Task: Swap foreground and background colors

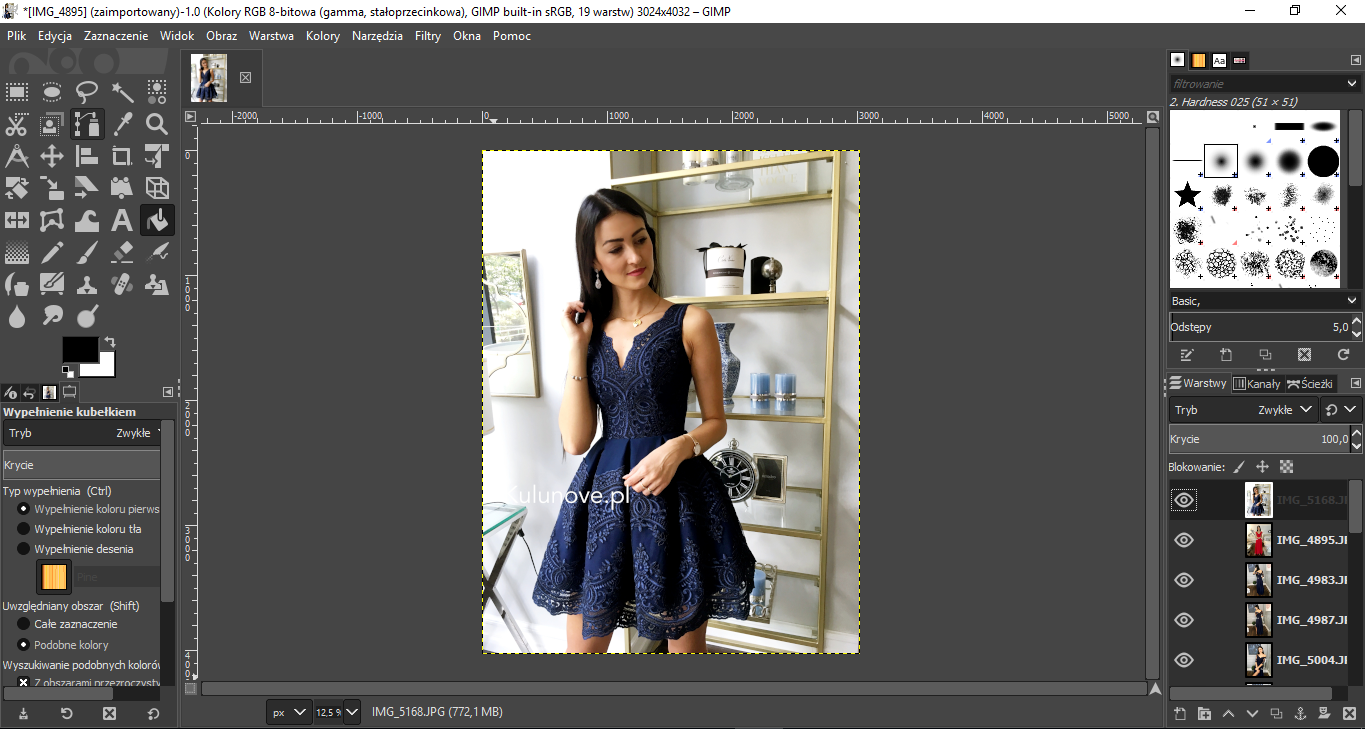Action: [x=110, y=342]
